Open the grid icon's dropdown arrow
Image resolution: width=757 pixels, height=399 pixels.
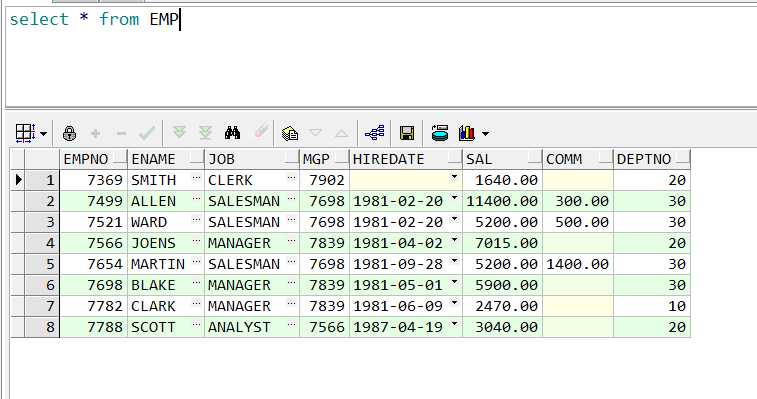point(43,134)
